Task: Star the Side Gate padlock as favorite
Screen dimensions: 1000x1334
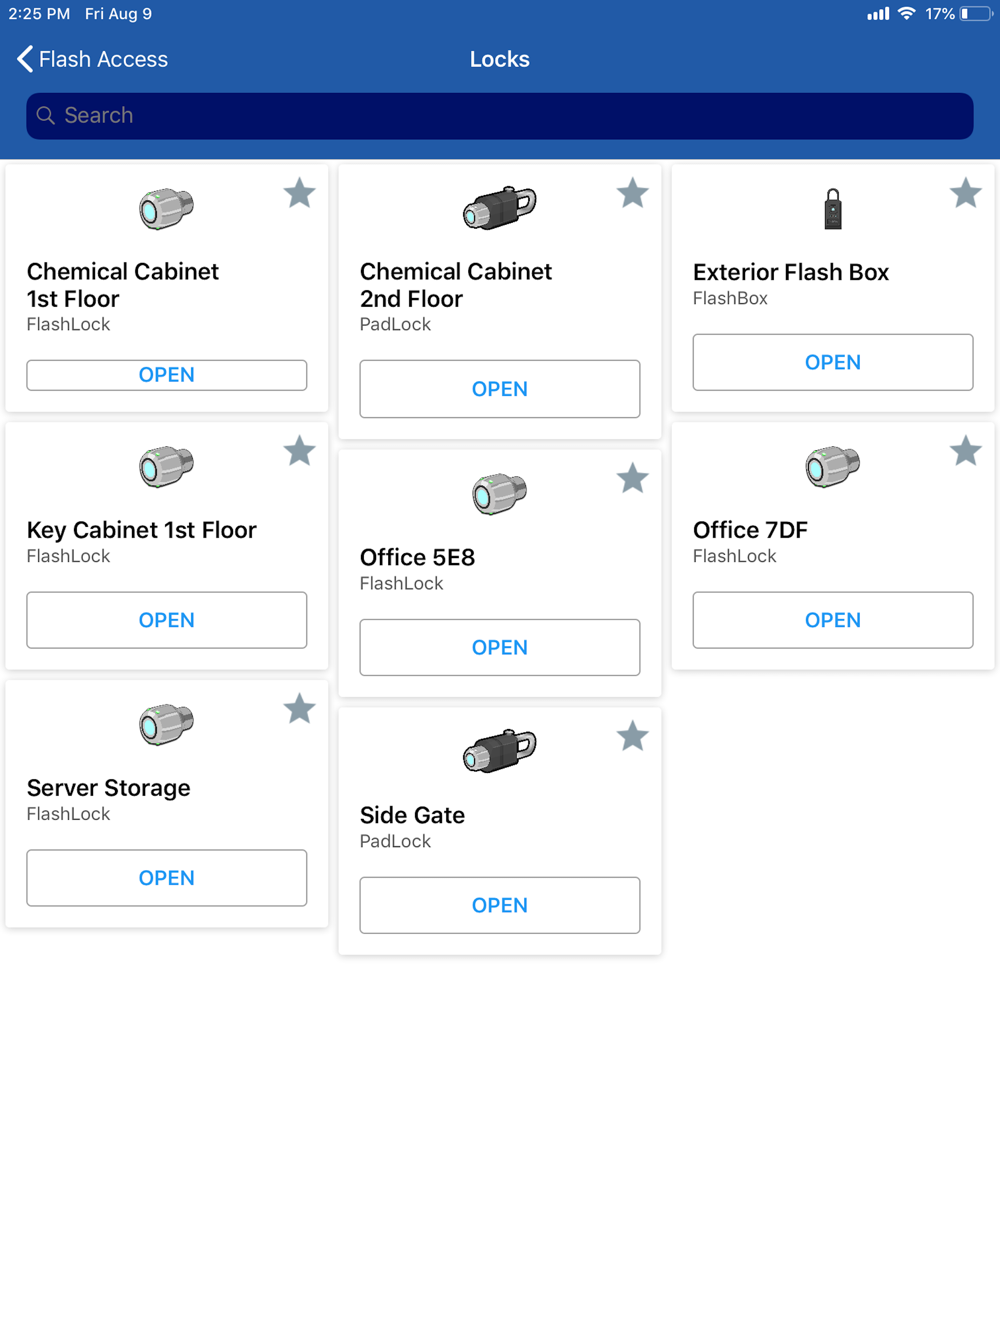Action: (x=632, y=737)
